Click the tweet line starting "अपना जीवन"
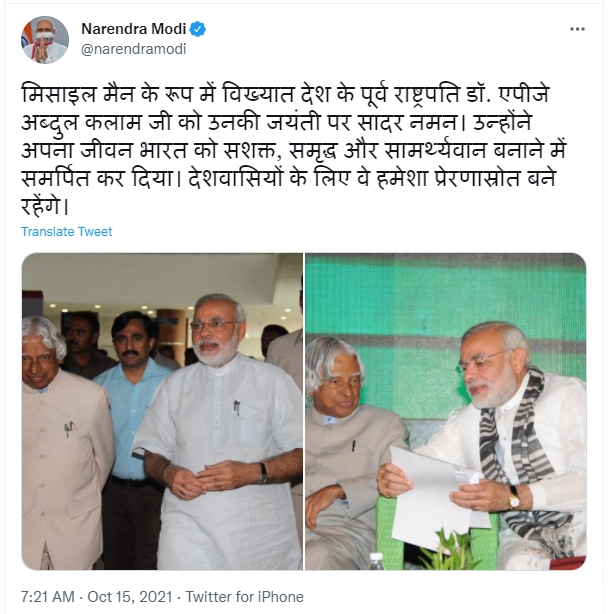This screenshot has width=608, height=614. click(294, 150)
